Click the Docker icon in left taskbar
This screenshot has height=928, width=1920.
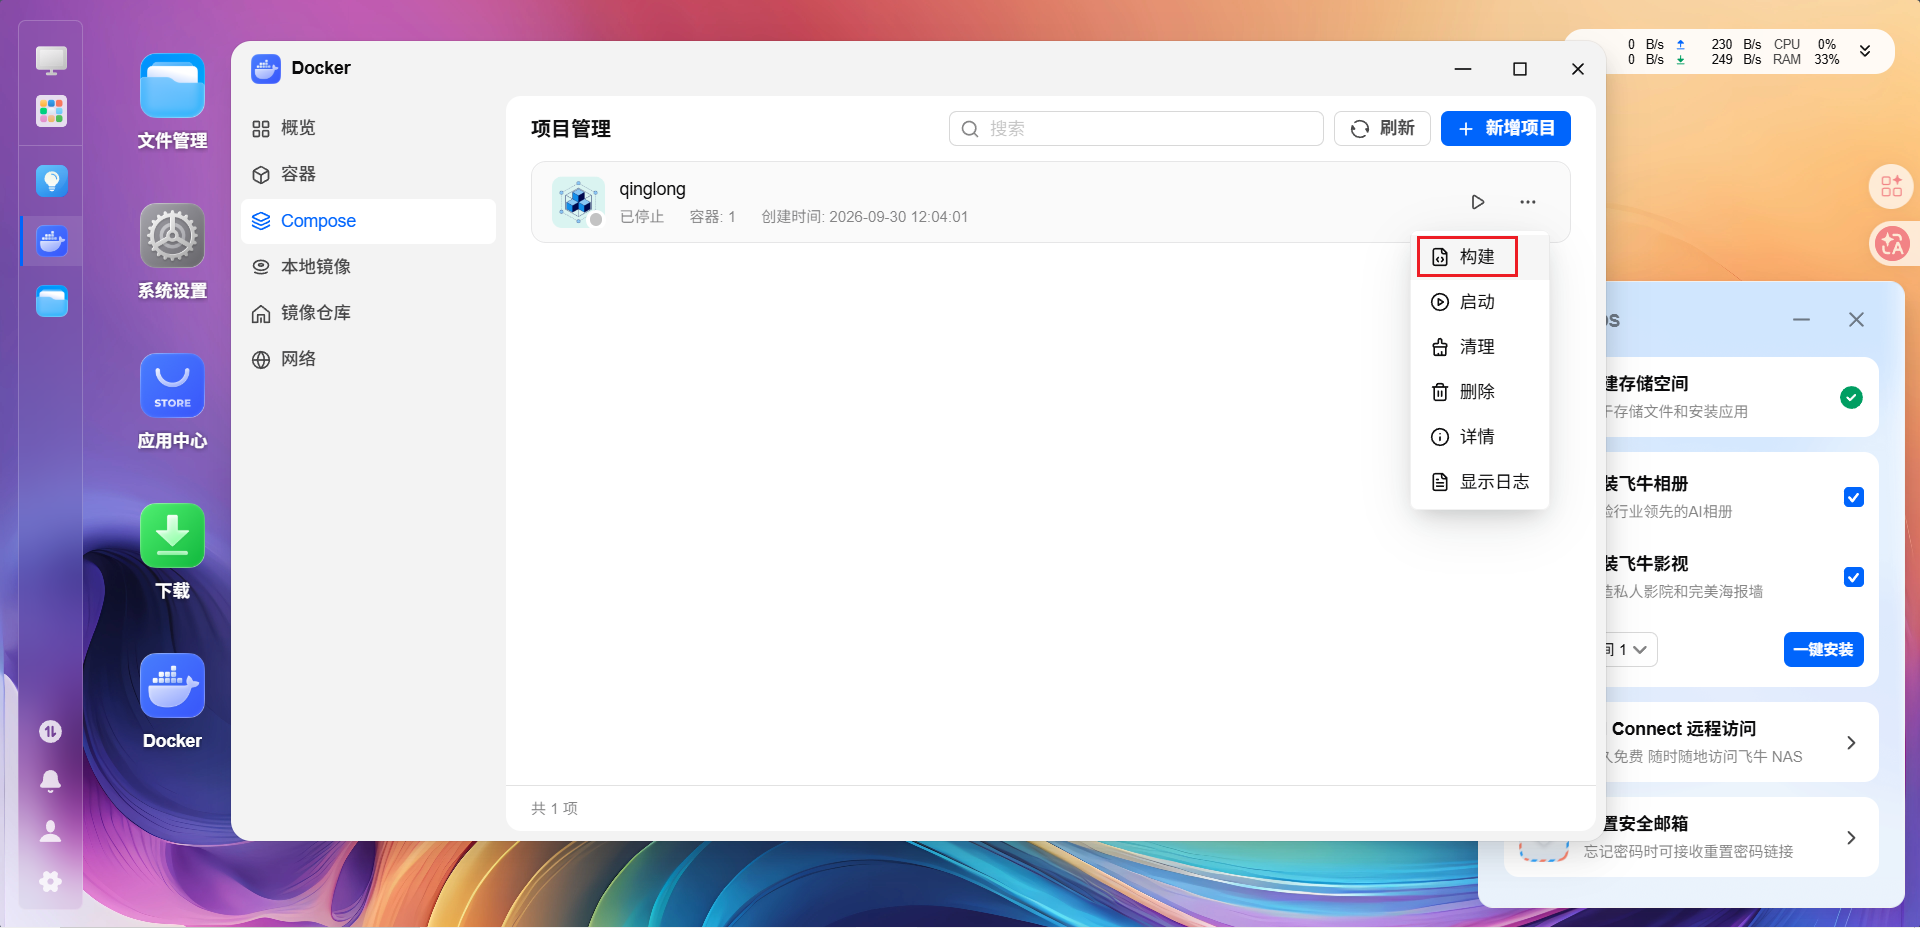tap(51, 241)
